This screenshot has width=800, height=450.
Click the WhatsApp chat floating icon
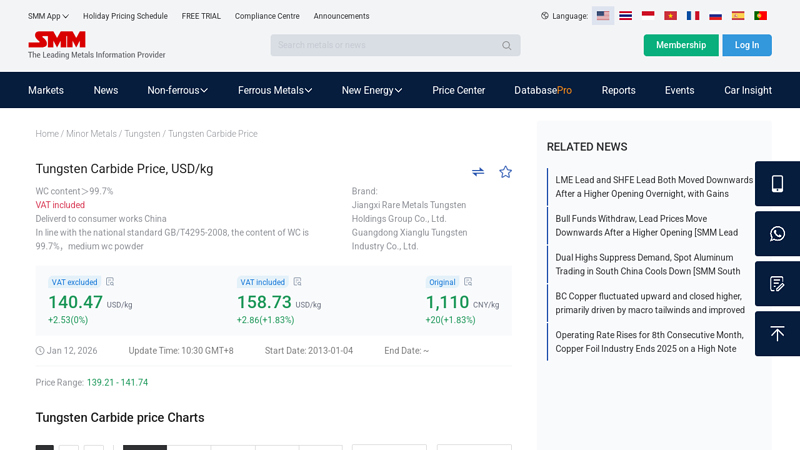click(x=777, y=234)
